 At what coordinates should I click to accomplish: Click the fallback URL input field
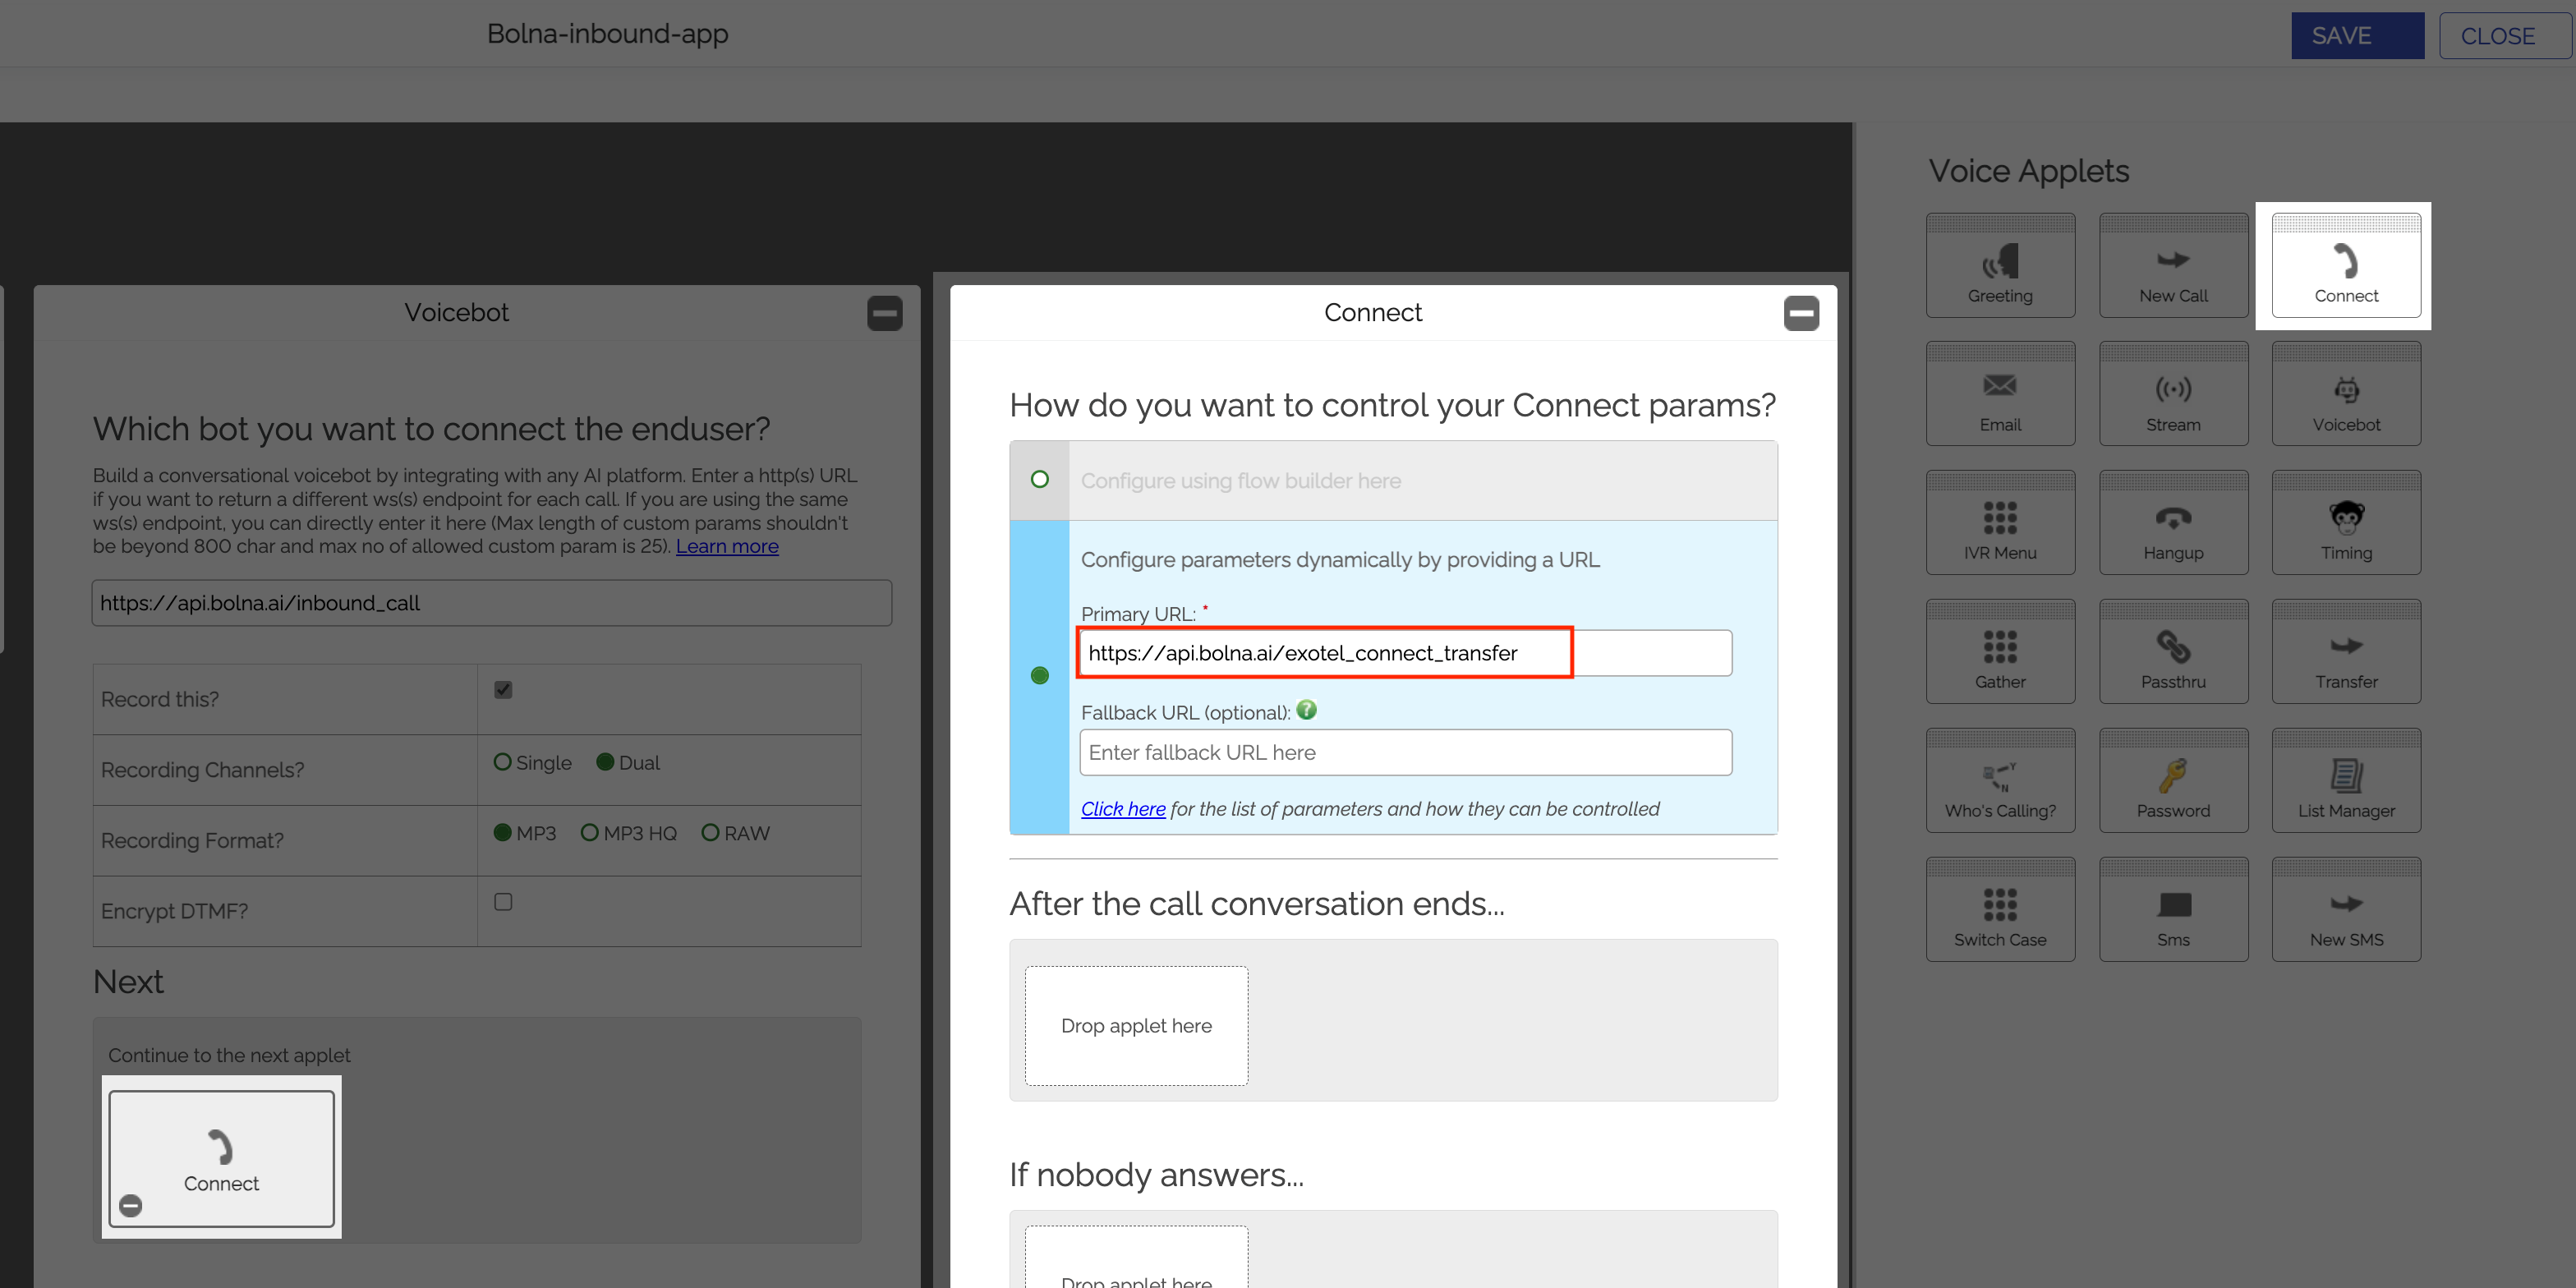[x=1404, y=752]
